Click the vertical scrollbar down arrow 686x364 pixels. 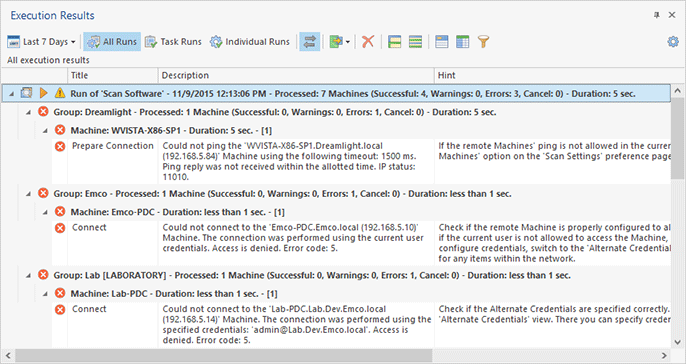pyautogui.click(x=677, y=342)
